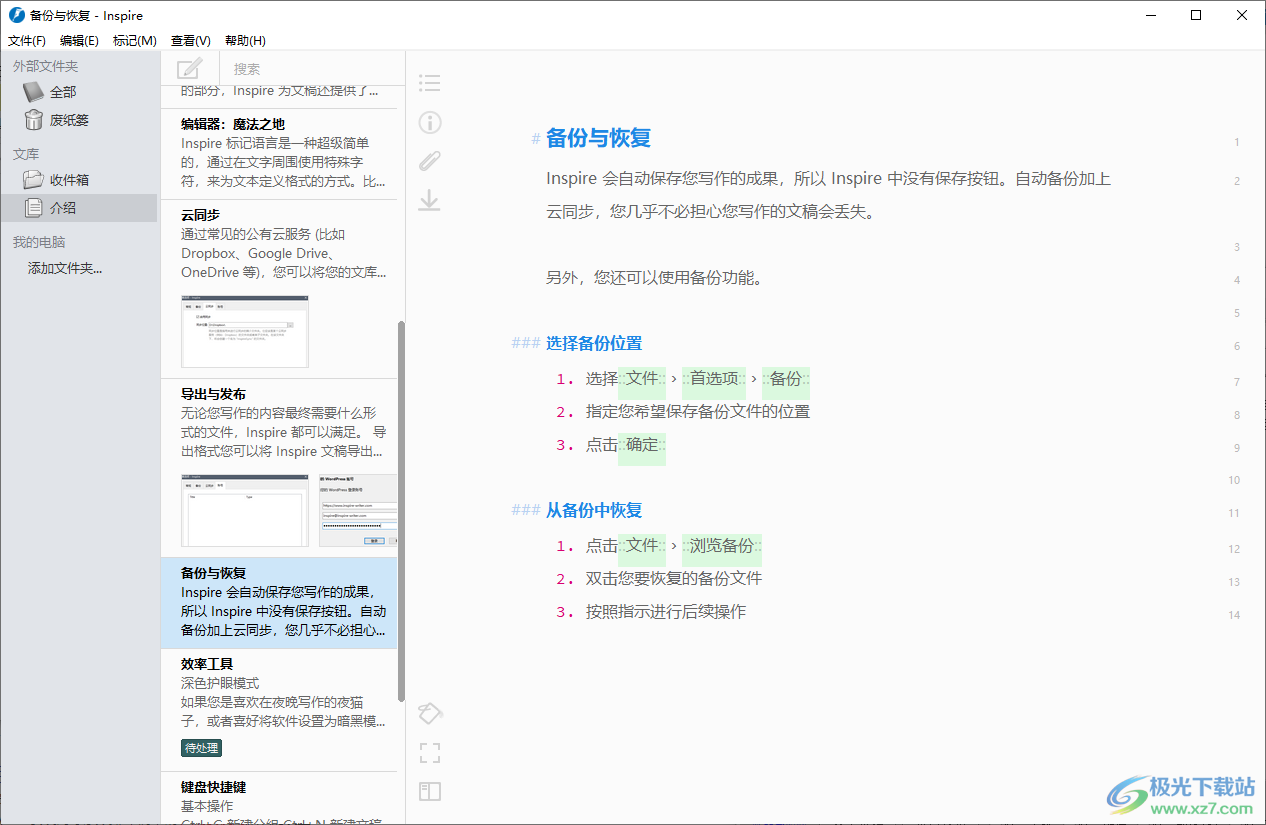Open the 查看(V) menu
Screen dimensions: 1266x825
pyautogui.click(x=190, y=41)
